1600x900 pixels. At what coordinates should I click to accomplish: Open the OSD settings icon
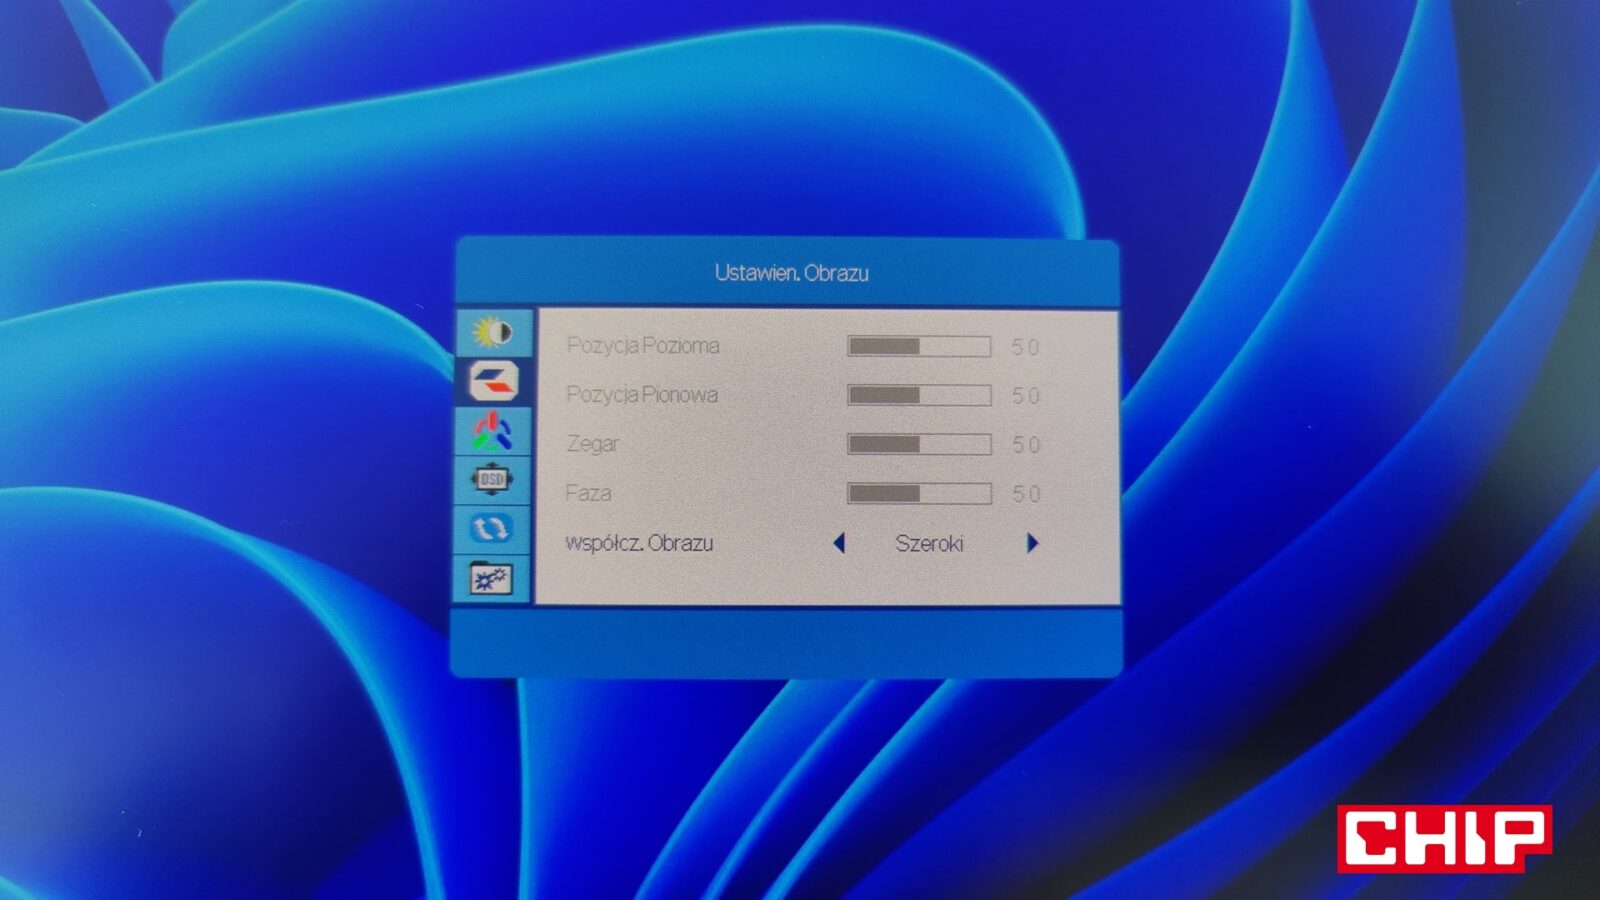pyautogui.click(x=491, y=480)
